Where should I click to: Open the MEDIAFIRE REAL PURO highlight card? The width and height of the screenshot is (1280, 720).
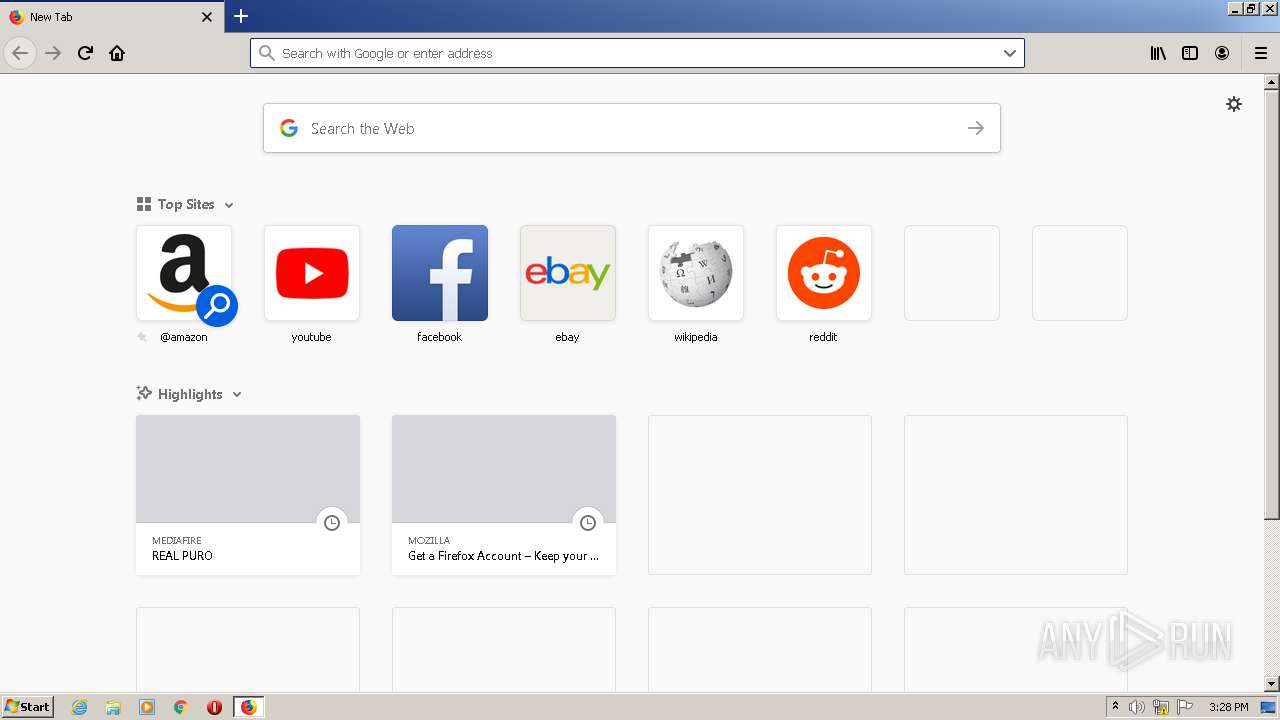(x=248, y=495)
